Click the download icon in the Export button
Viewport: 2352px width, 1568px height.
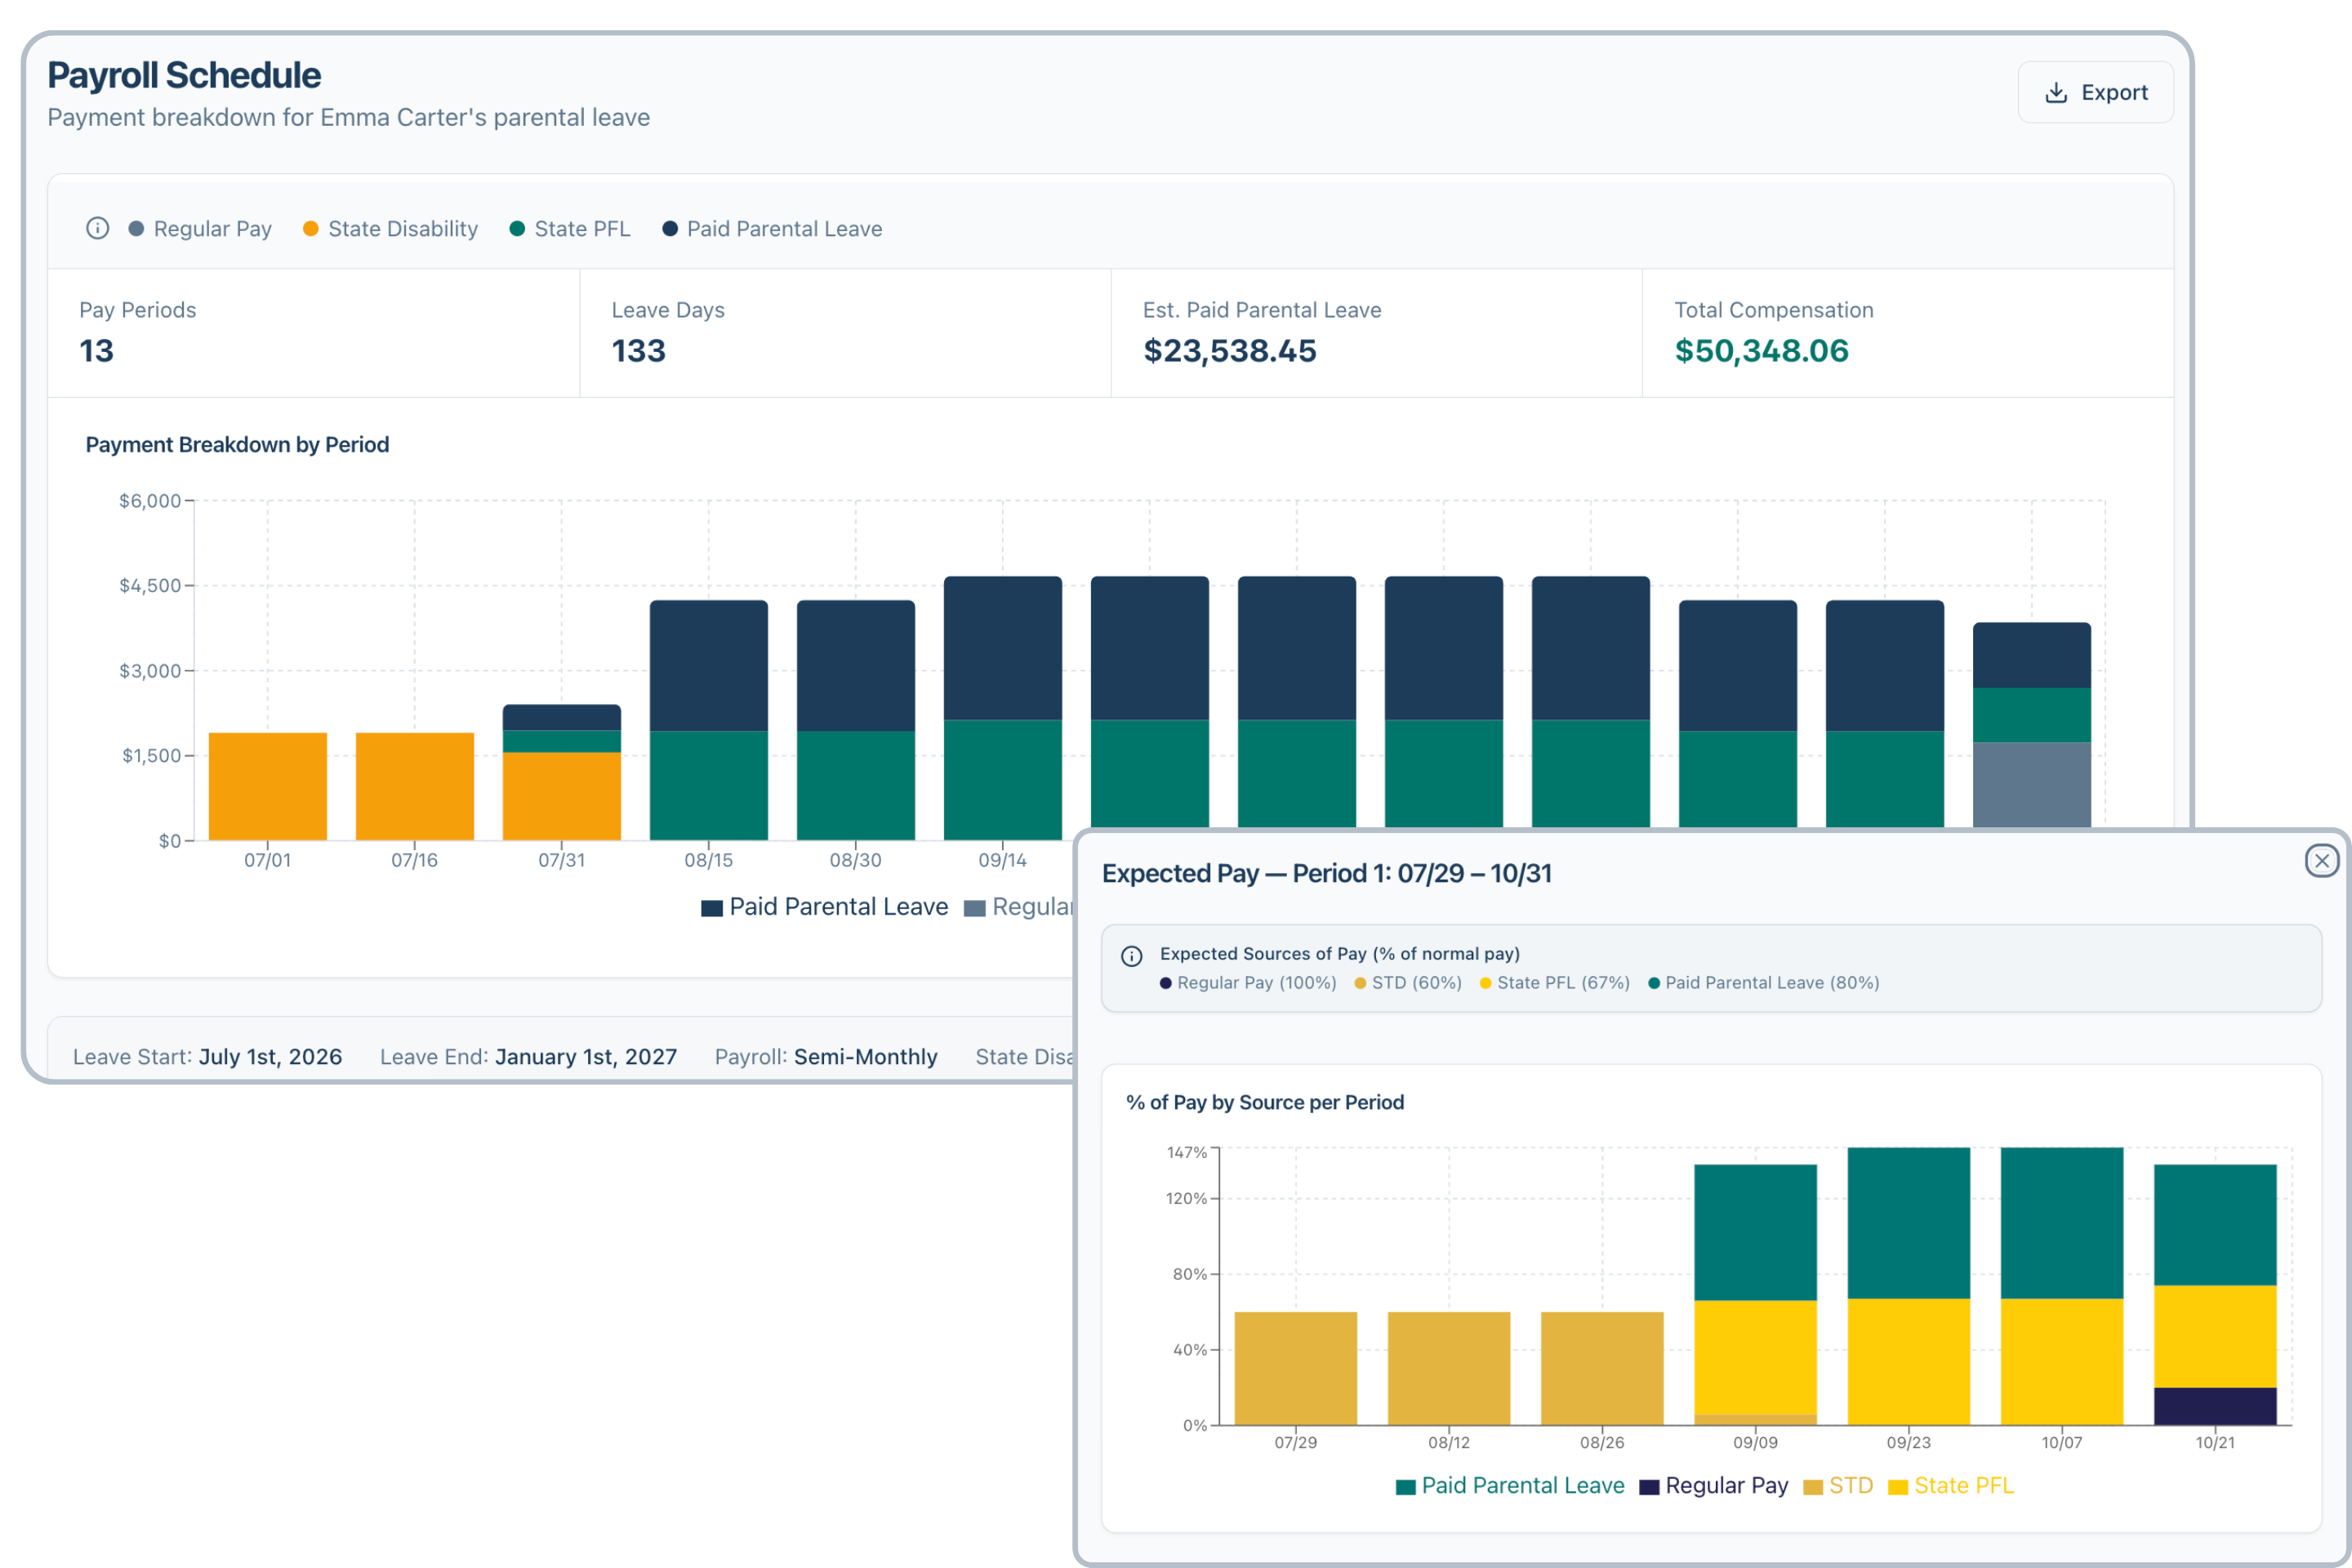(x=2056, y=93)
